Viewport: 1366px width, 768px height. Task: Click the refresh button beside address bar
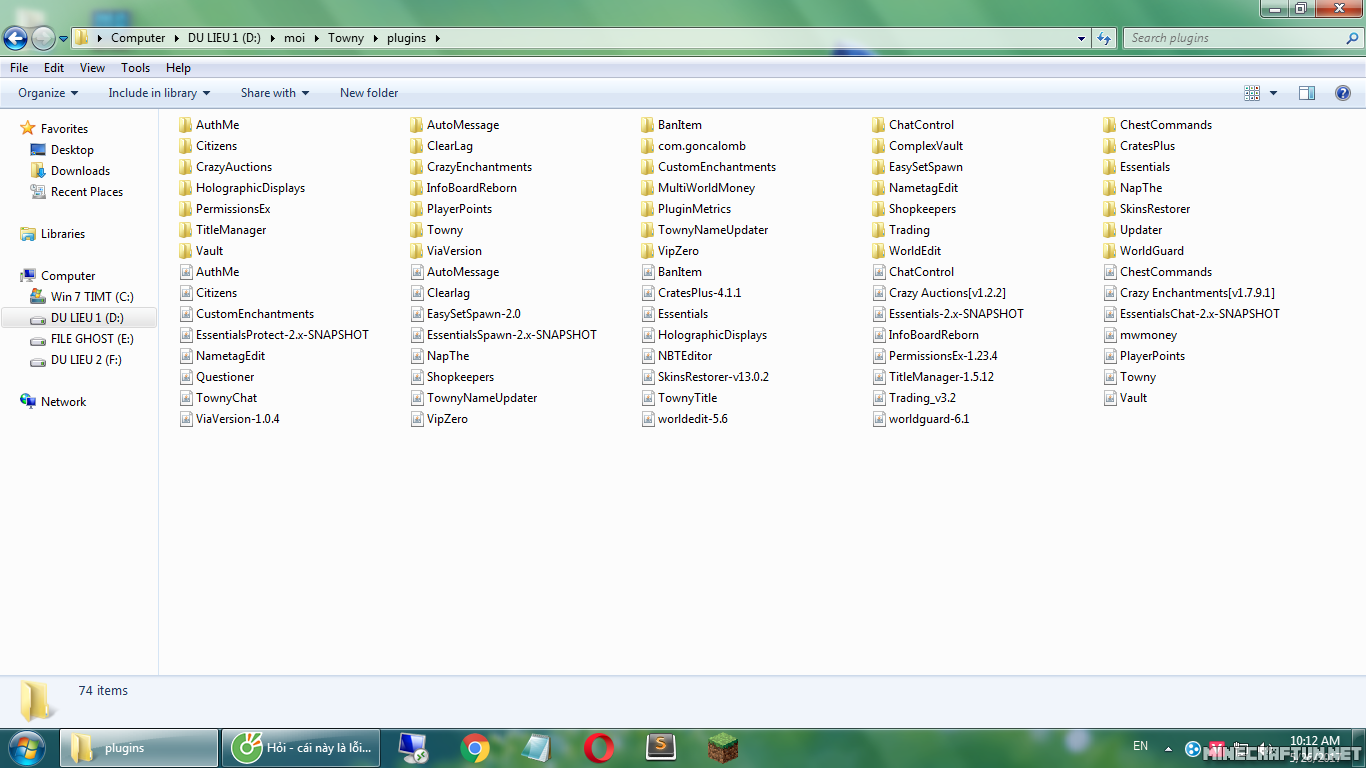point(1104,38)
